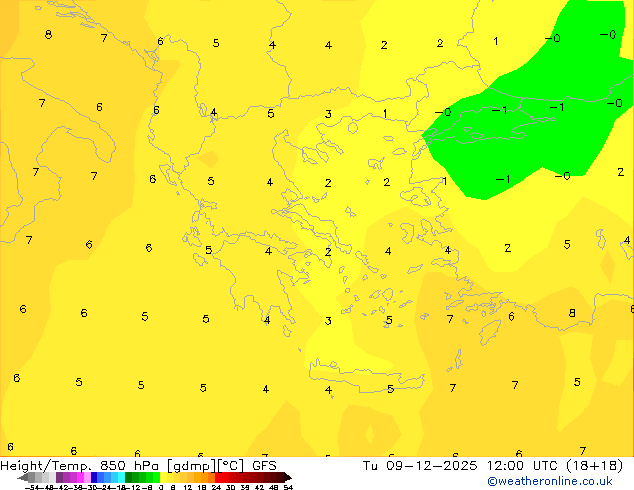Pick the dark green swatch at legend value -12
634x490 pixels.
128,478
